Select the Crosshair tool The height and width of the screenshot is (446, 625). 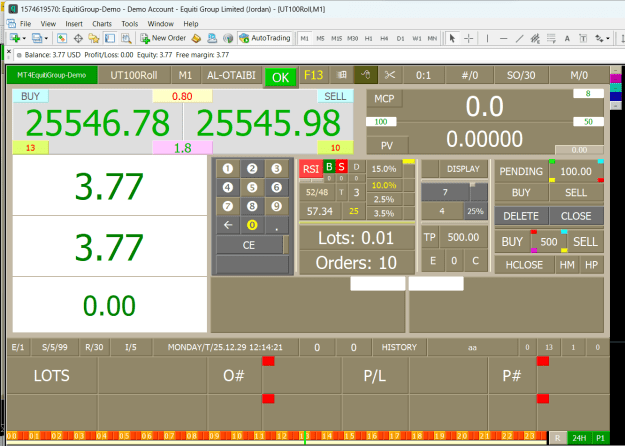point(469,38)
